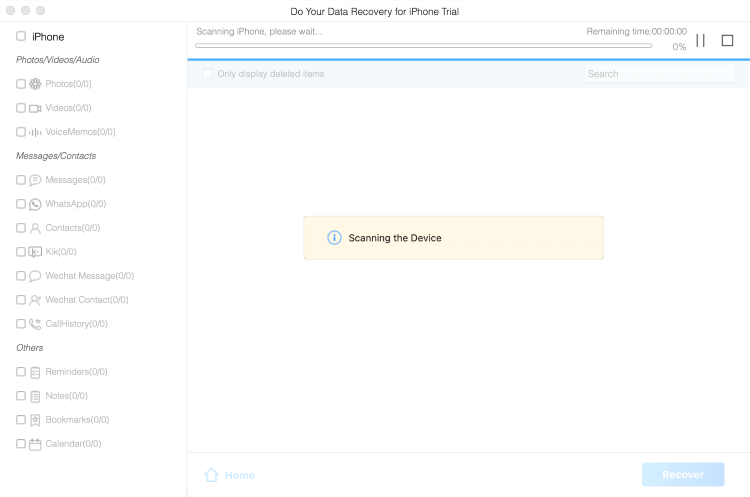This screenshot has width=750, height=497.
Task: Tick the WhatsApp(0/0) checkbox
Action: coord(21,204)
